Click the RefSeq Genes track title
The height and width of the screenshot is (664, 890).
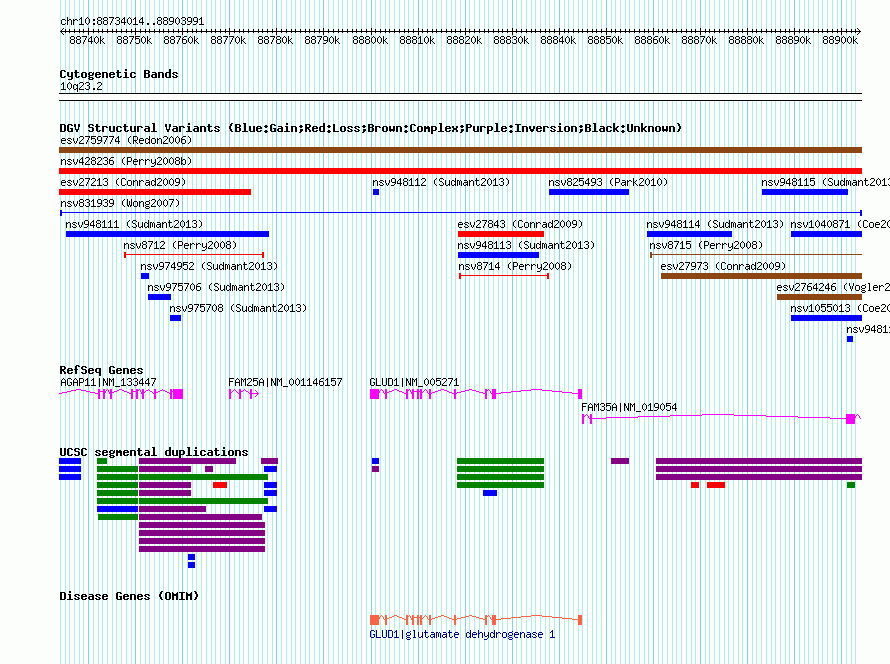click(101, 370)
